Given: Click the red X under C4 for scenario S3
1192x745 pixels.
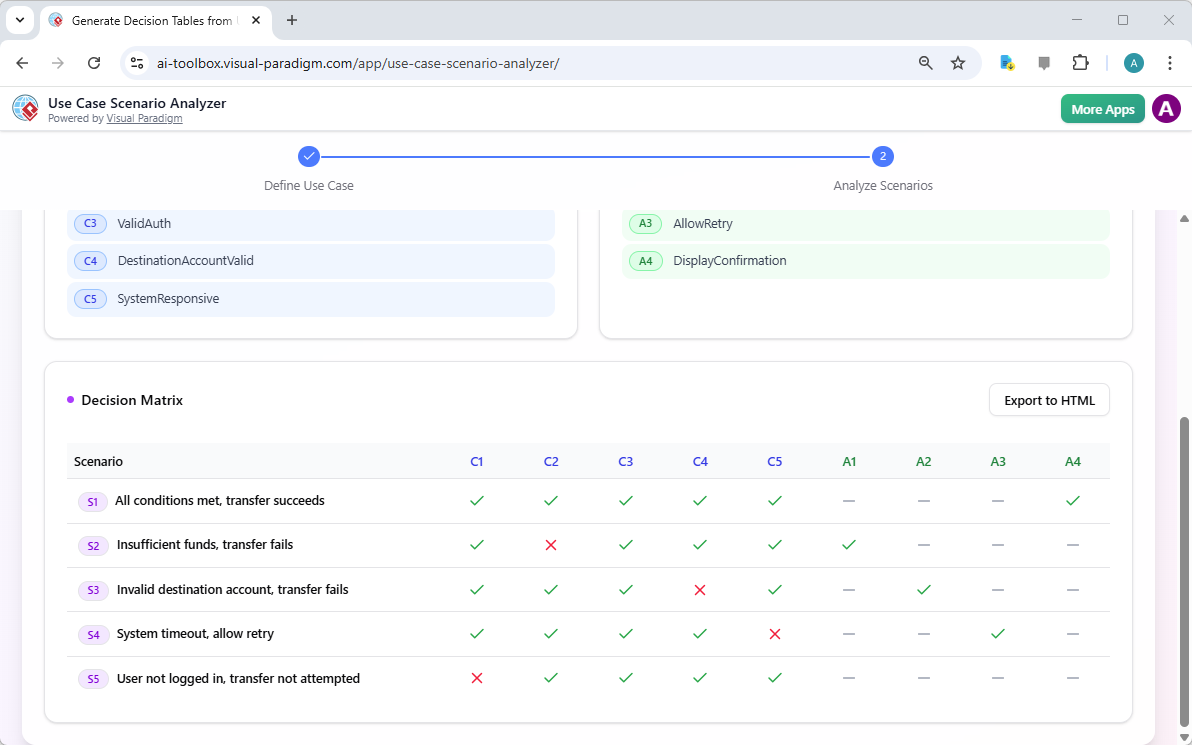Looking at the screenshot, I should coord(700,589).
